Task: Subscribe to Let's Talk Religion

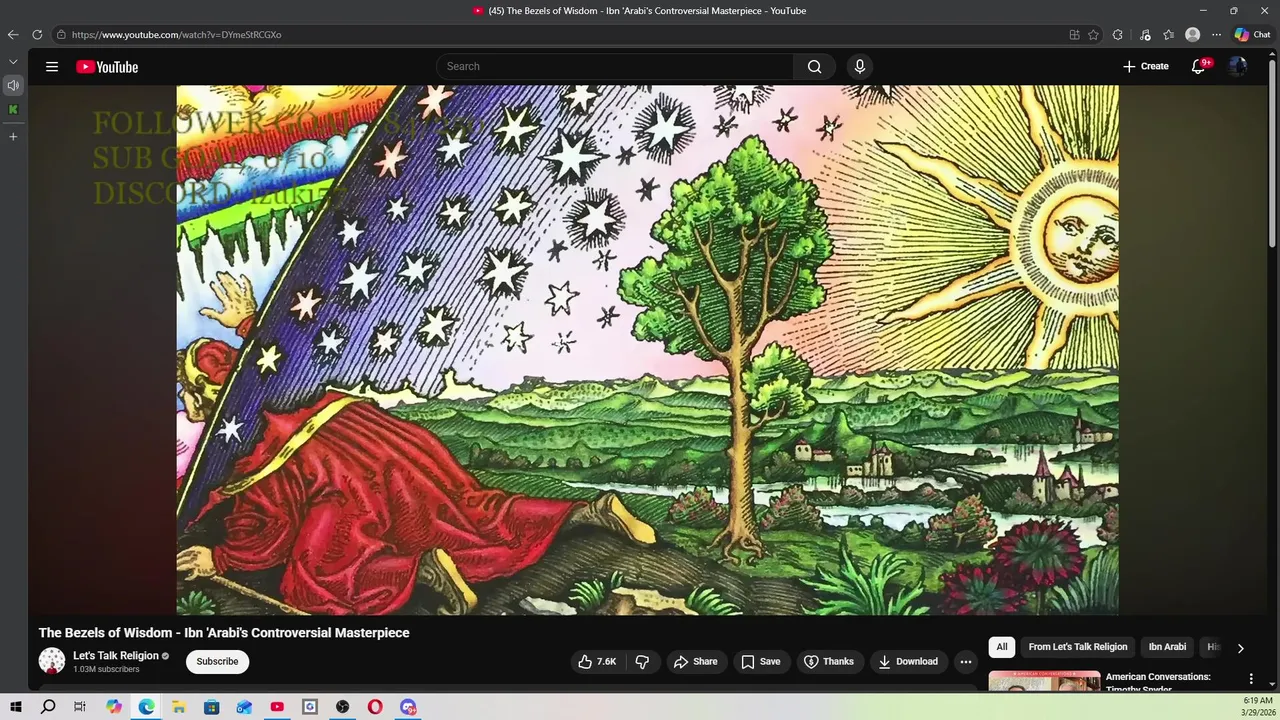Action: pyautogui.click(x=217, y=661)
